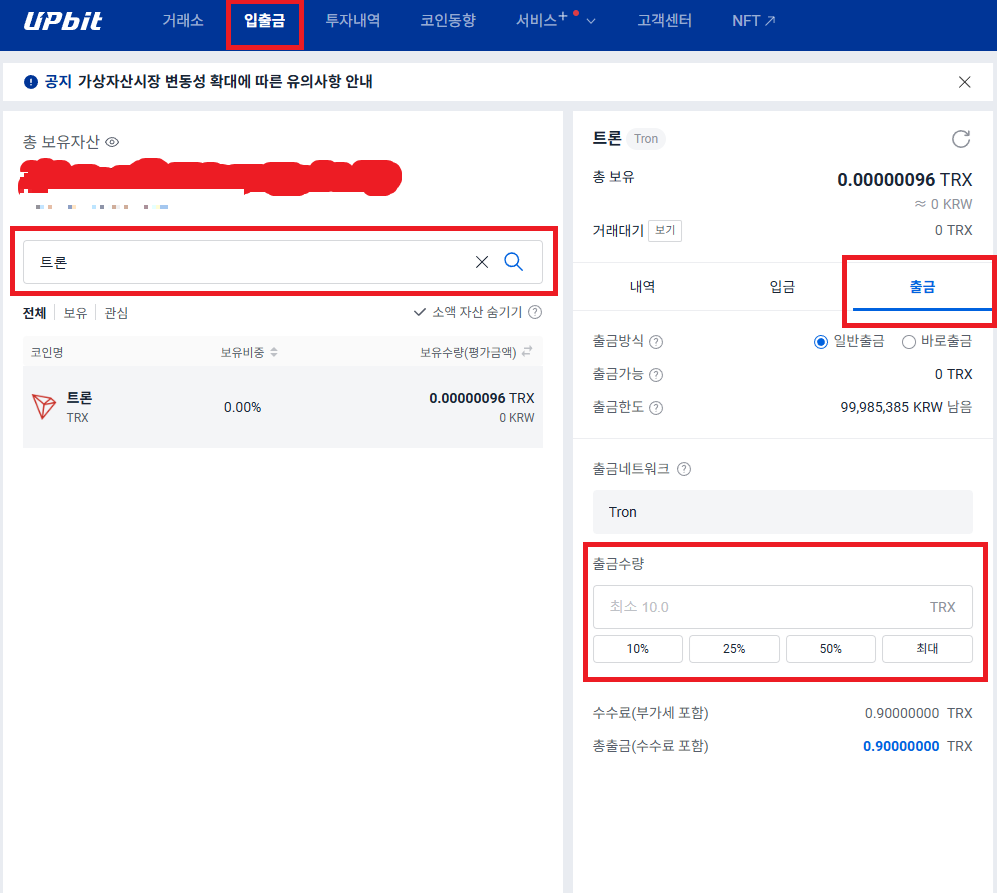Select the 전체 coin filter
Screen dimensions: 997x893
[x=34, y=313]
